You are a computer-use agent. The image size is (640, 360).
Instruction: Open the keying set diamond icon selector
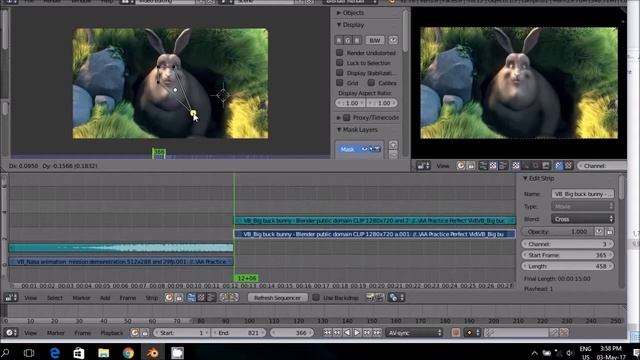coord(473,333)
